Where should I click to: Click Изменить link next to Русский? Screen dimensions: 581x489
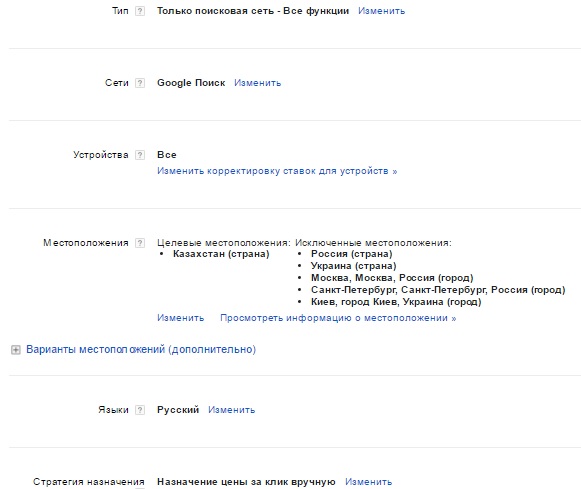(232, 410)
